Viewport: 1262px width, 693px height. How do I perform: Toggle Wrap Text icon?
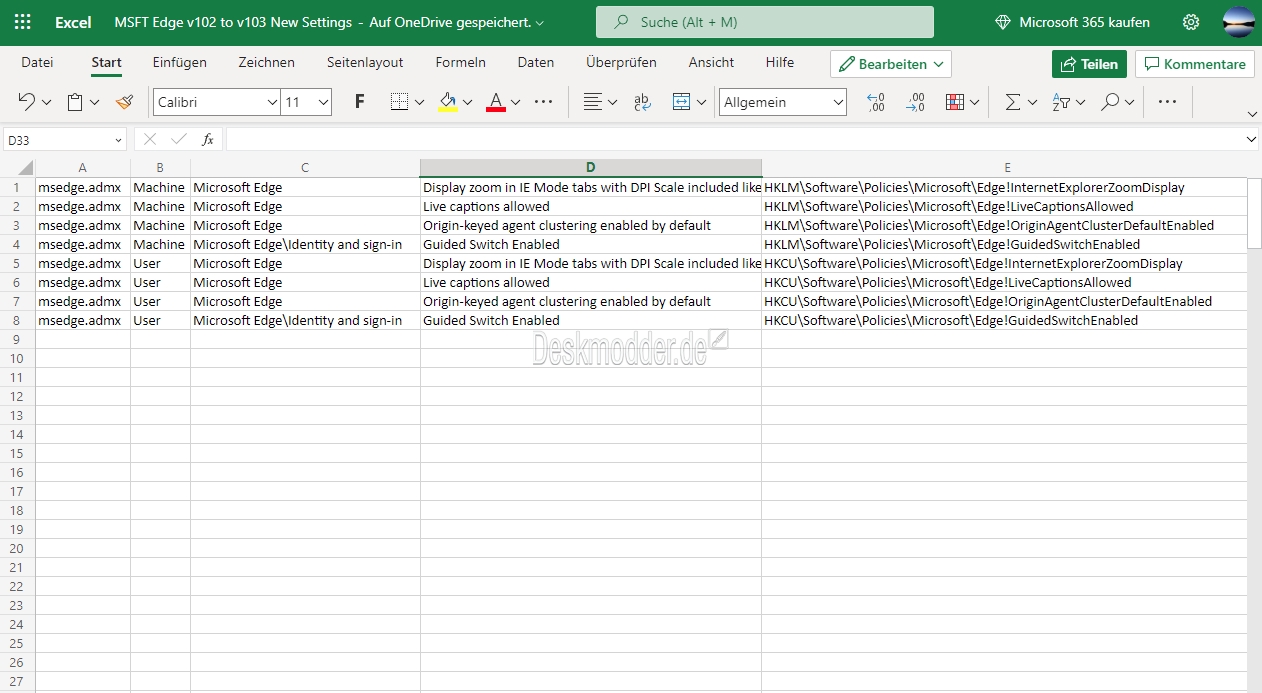(x=642, y=102)
